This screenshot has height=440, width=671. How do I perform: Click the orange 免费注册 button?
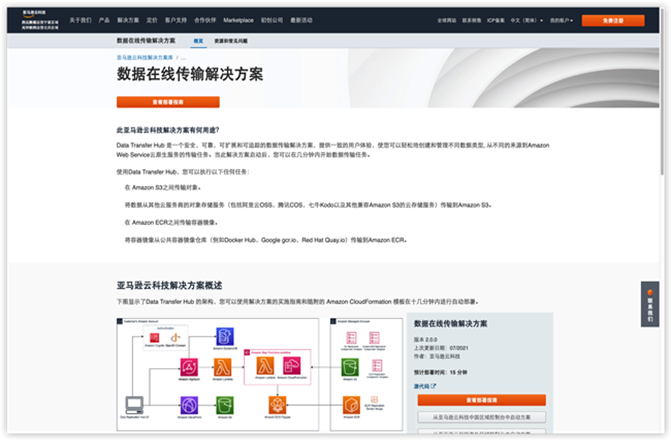pyautogui.click(x=613, y=21)
